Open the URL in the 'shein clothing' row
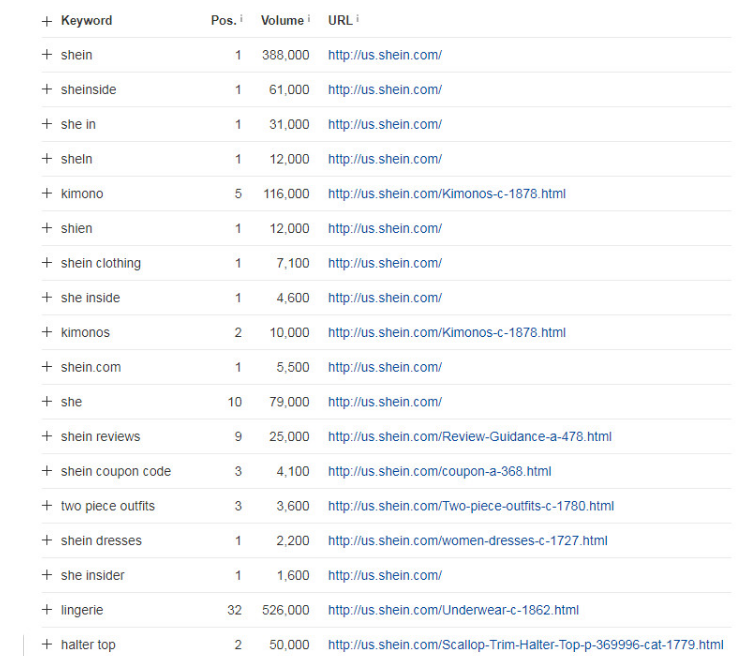Viewport: 742px width, 656px height. pos(385,263)
